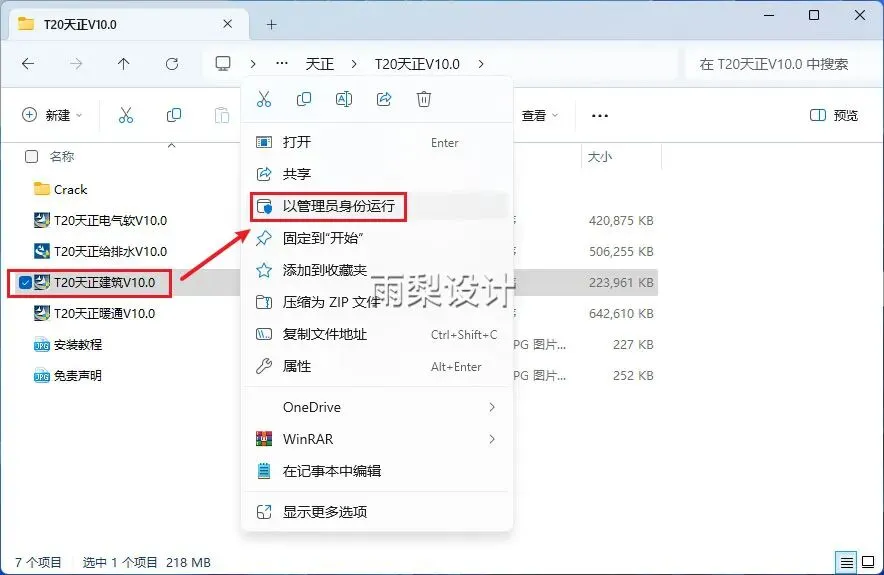This screenshot has height=575, width=884.
Task: Select 以管理员身份运行
Action: pos(377,206)
